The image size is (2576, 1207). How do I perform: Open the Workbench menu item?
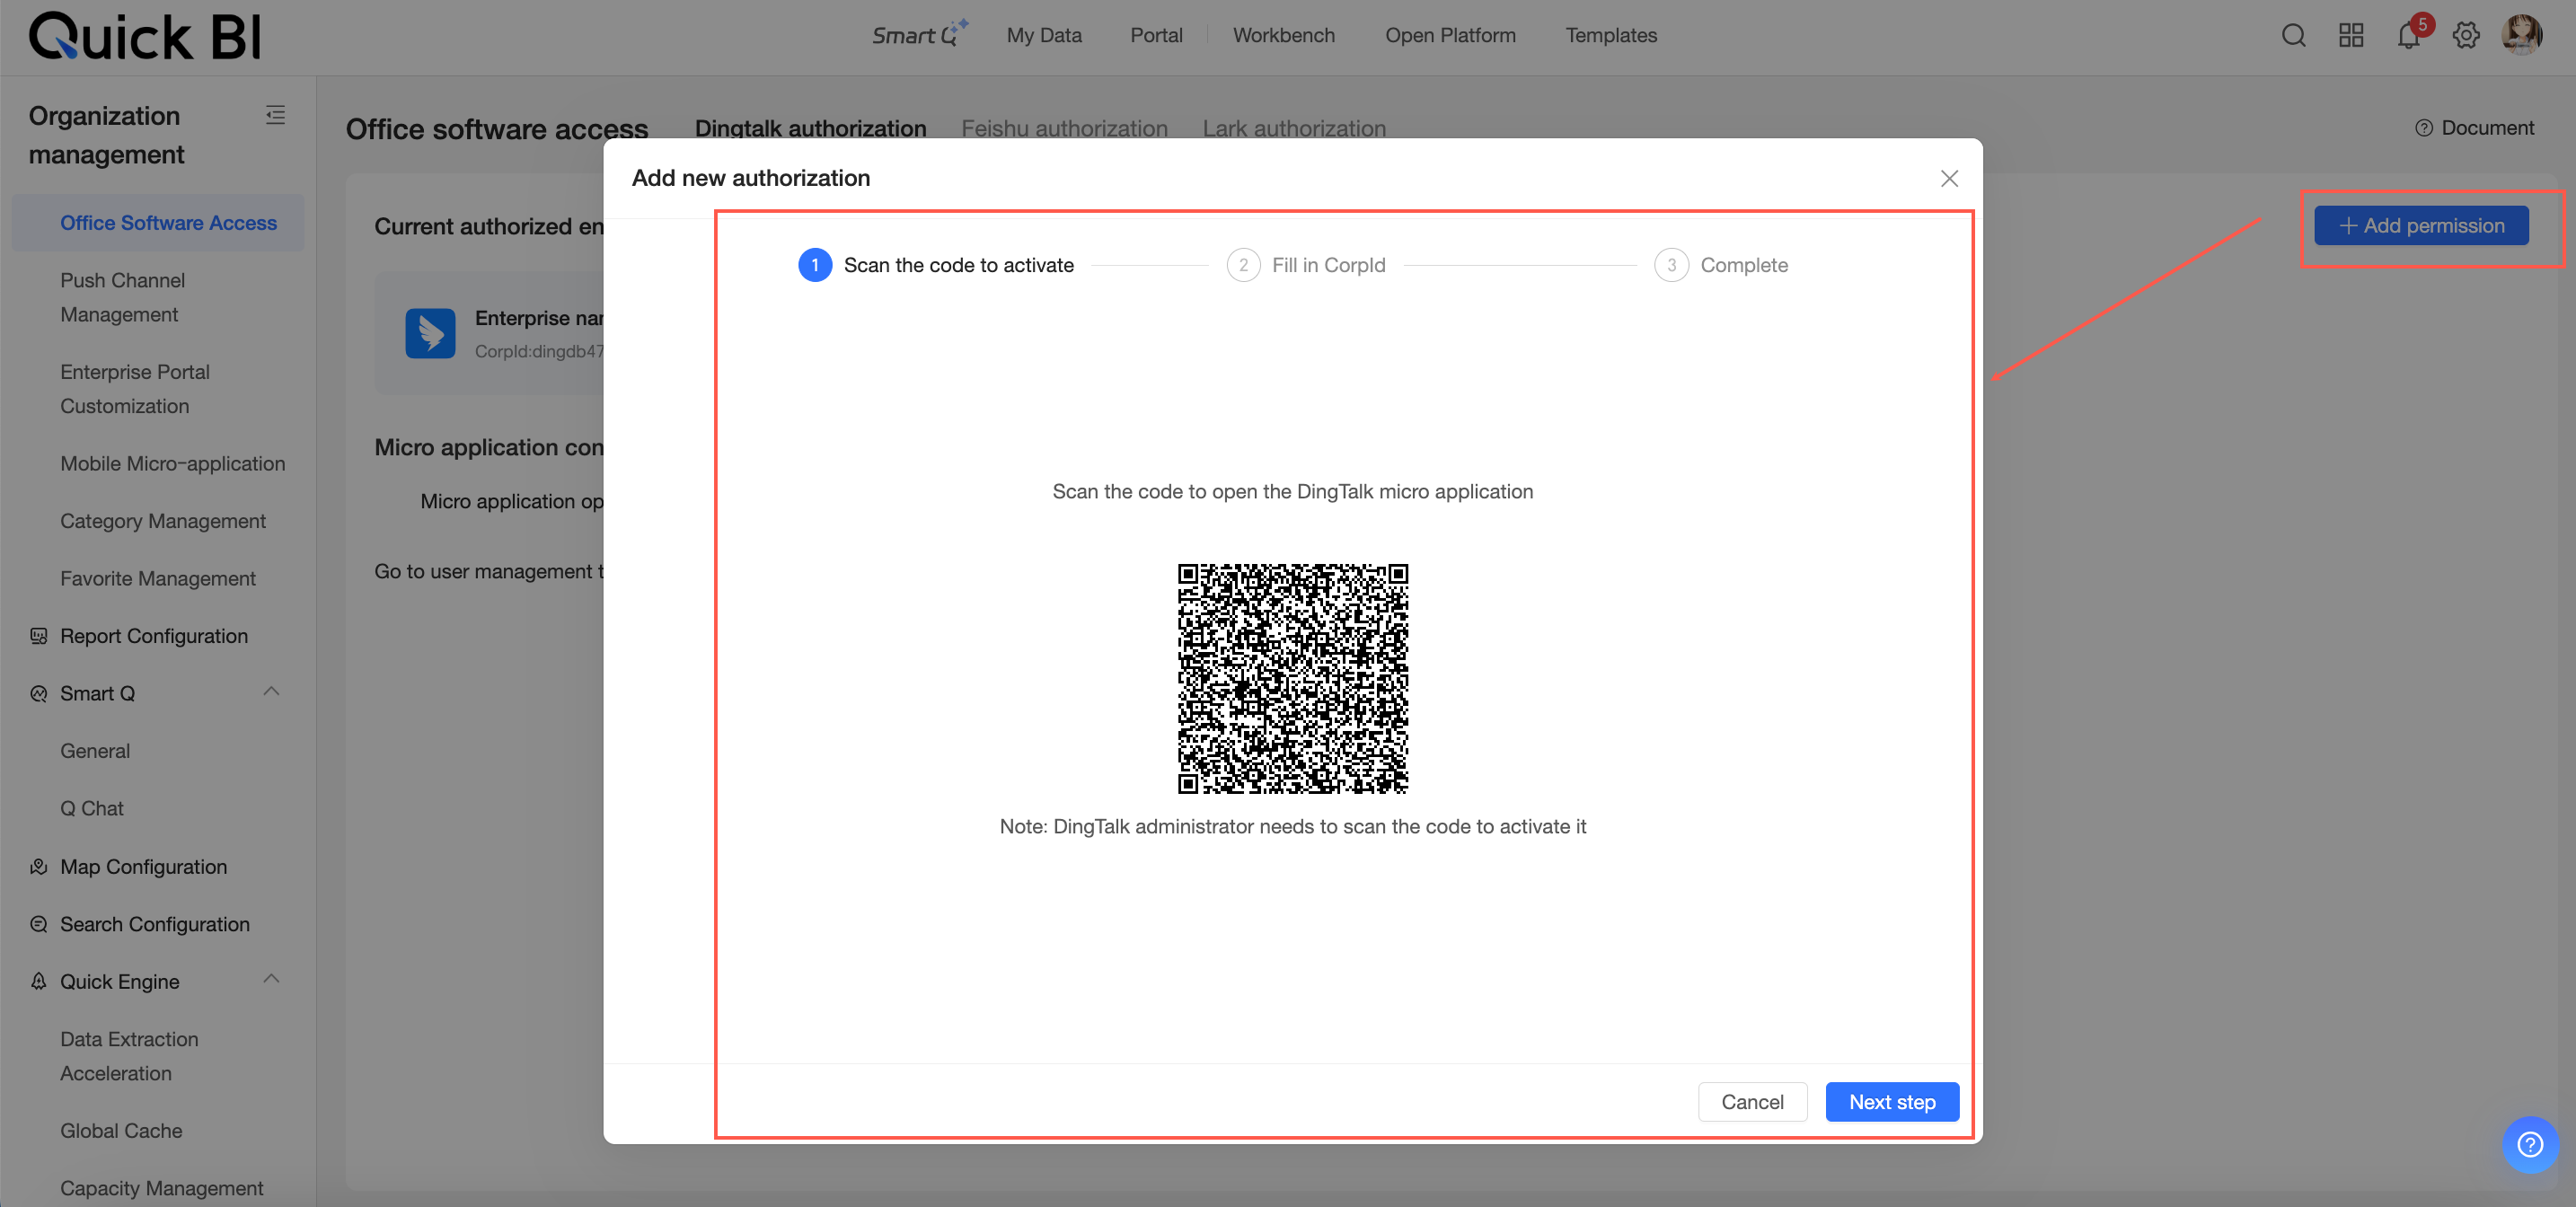[1283, 35]
